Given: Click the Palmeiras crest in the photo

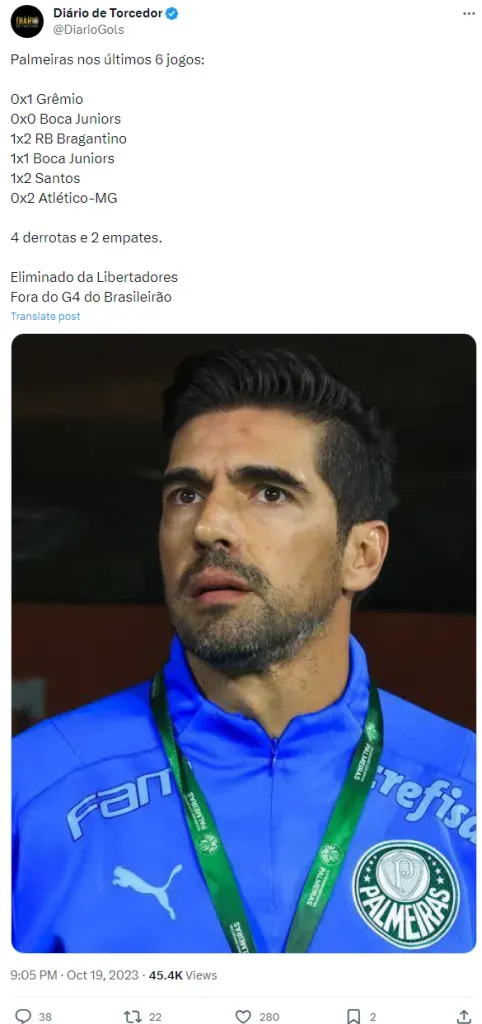Looking at the screenshot, I should pyautogui.click(x=406, y=893).
